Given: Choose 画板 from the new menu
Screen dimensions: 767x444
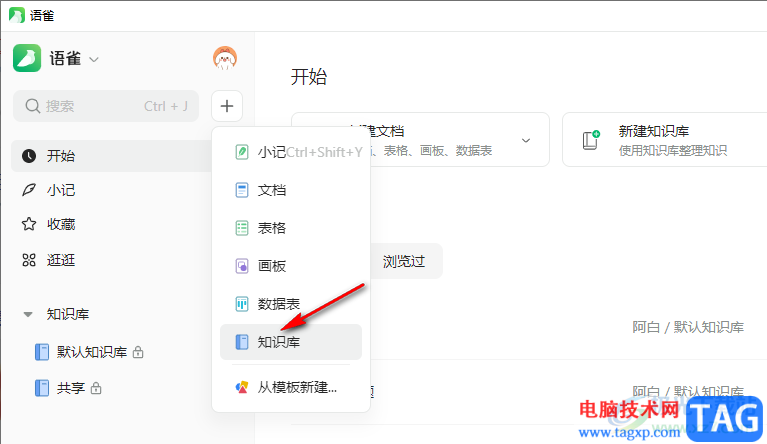Looking at the screenshot, I should [x=291, y=266].
